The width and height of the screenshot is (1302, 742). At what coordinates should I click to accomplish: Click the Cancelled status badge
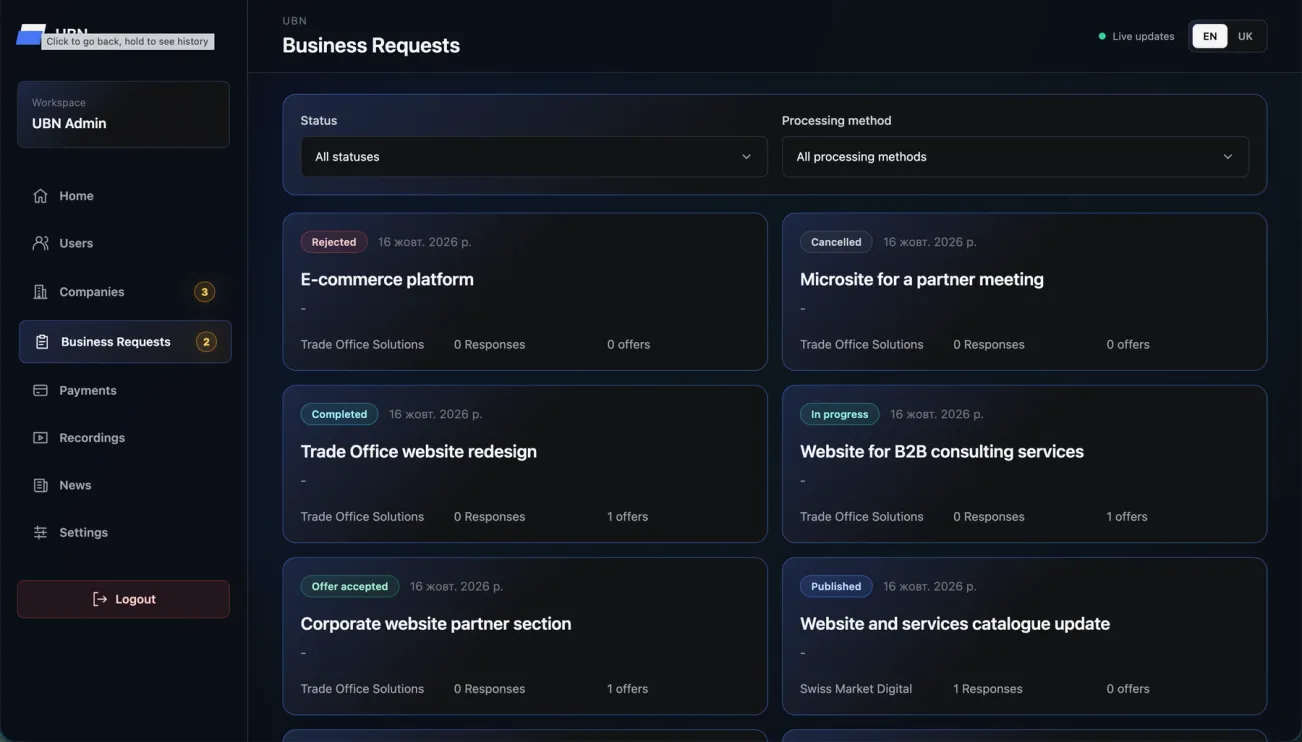(x=836, y=242)
